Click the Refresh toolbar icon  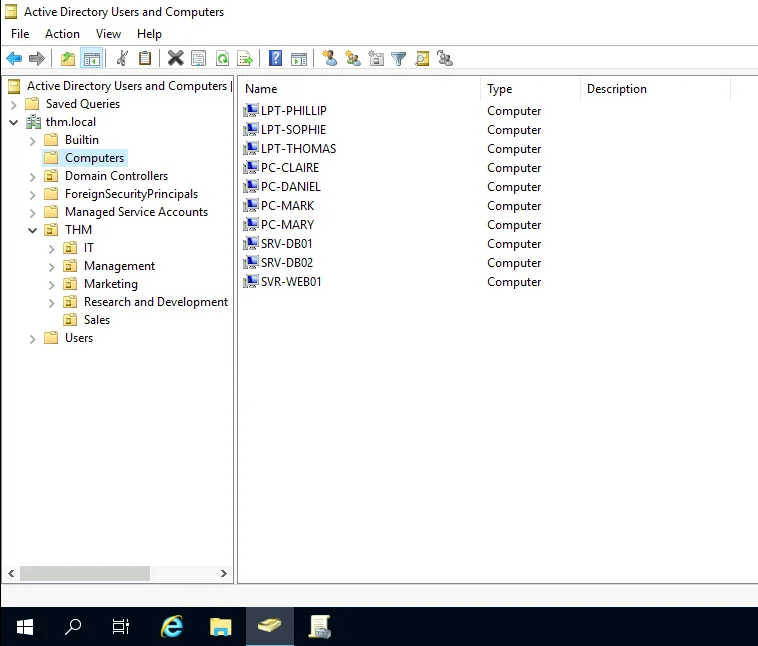click(x=222, y=59)
